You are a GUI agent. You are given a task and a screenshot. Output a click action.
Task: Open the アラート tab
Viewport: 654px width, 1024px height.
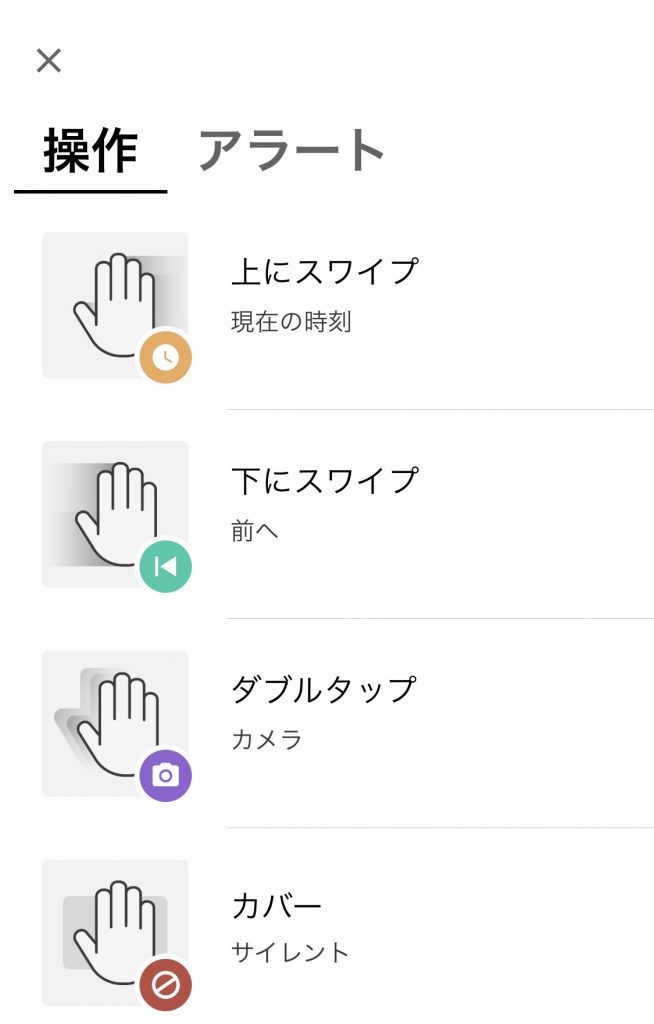(x=291, y=151)
